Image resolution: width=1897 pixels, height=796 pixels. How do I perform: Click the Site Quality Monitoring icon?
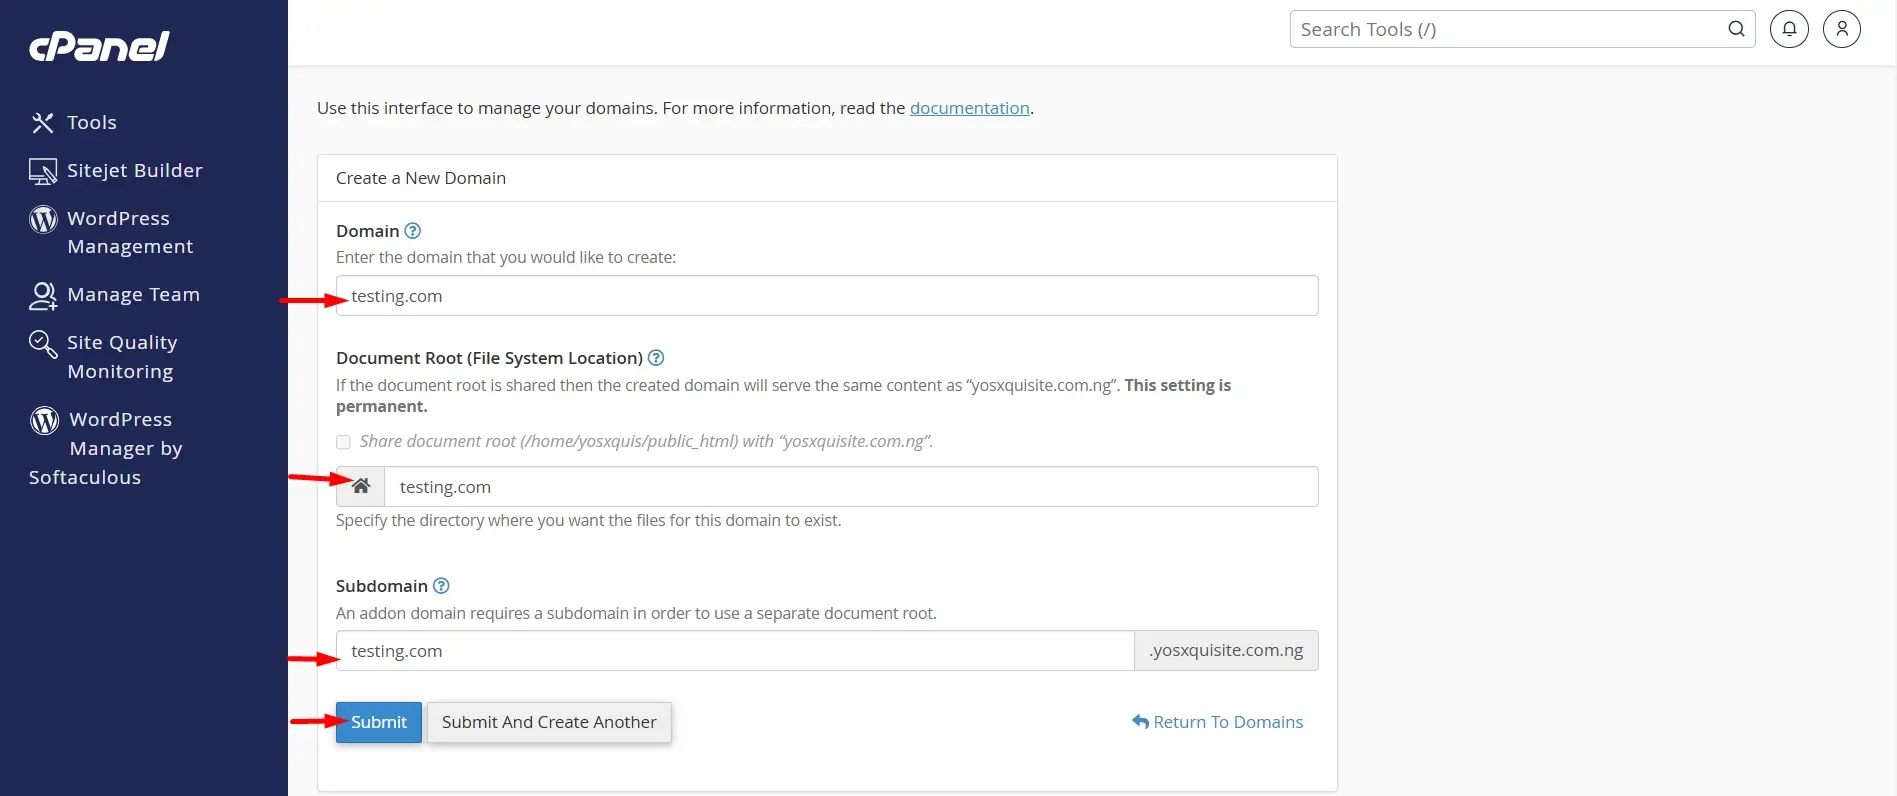tap(43, 343)
